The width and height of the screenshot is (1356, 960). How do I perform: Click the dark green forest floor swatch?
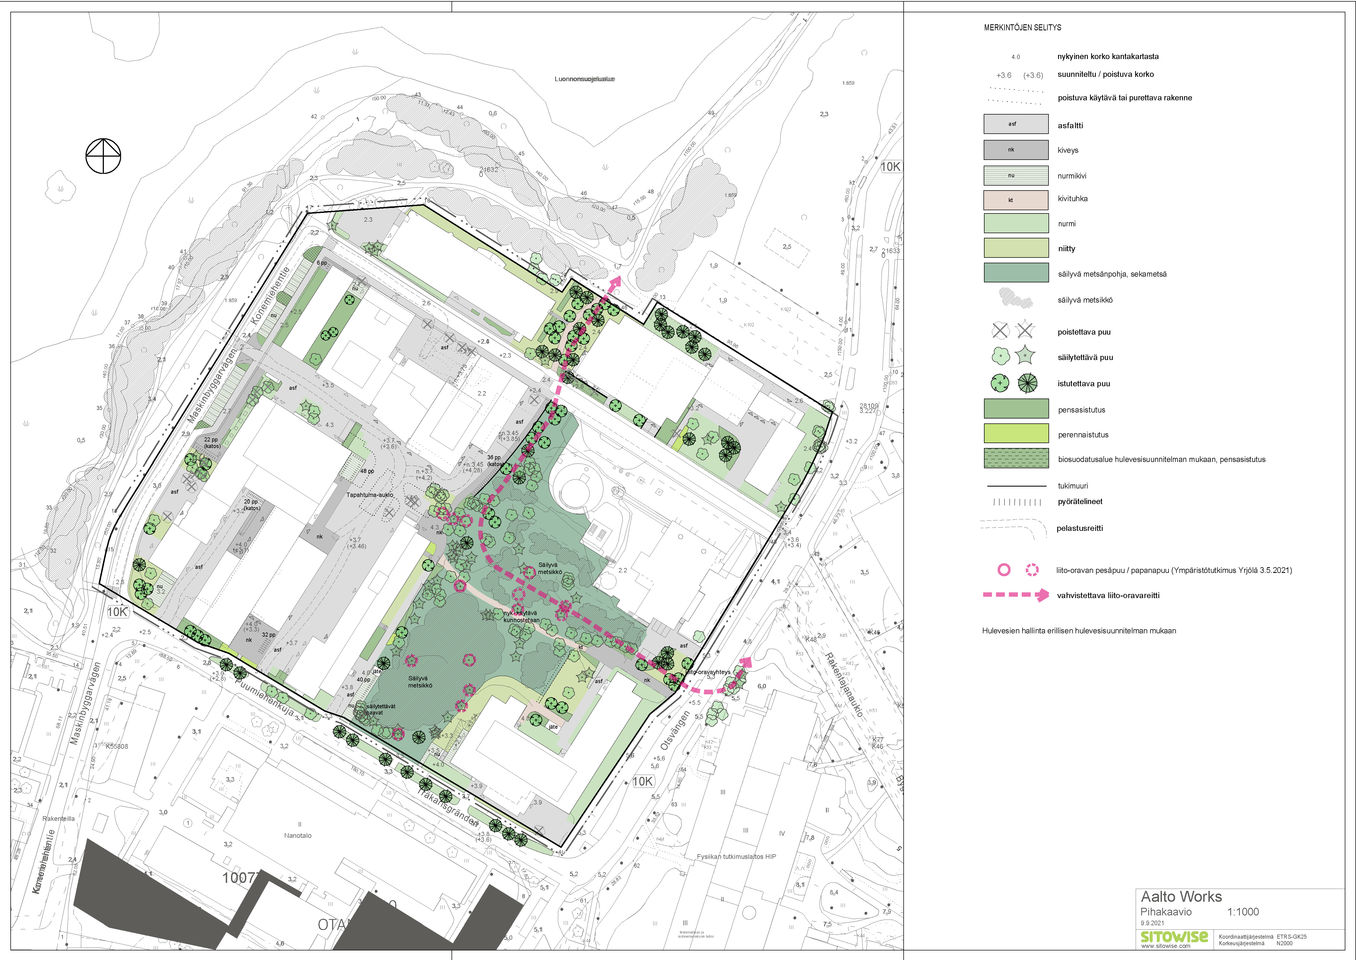point(1015,273)
